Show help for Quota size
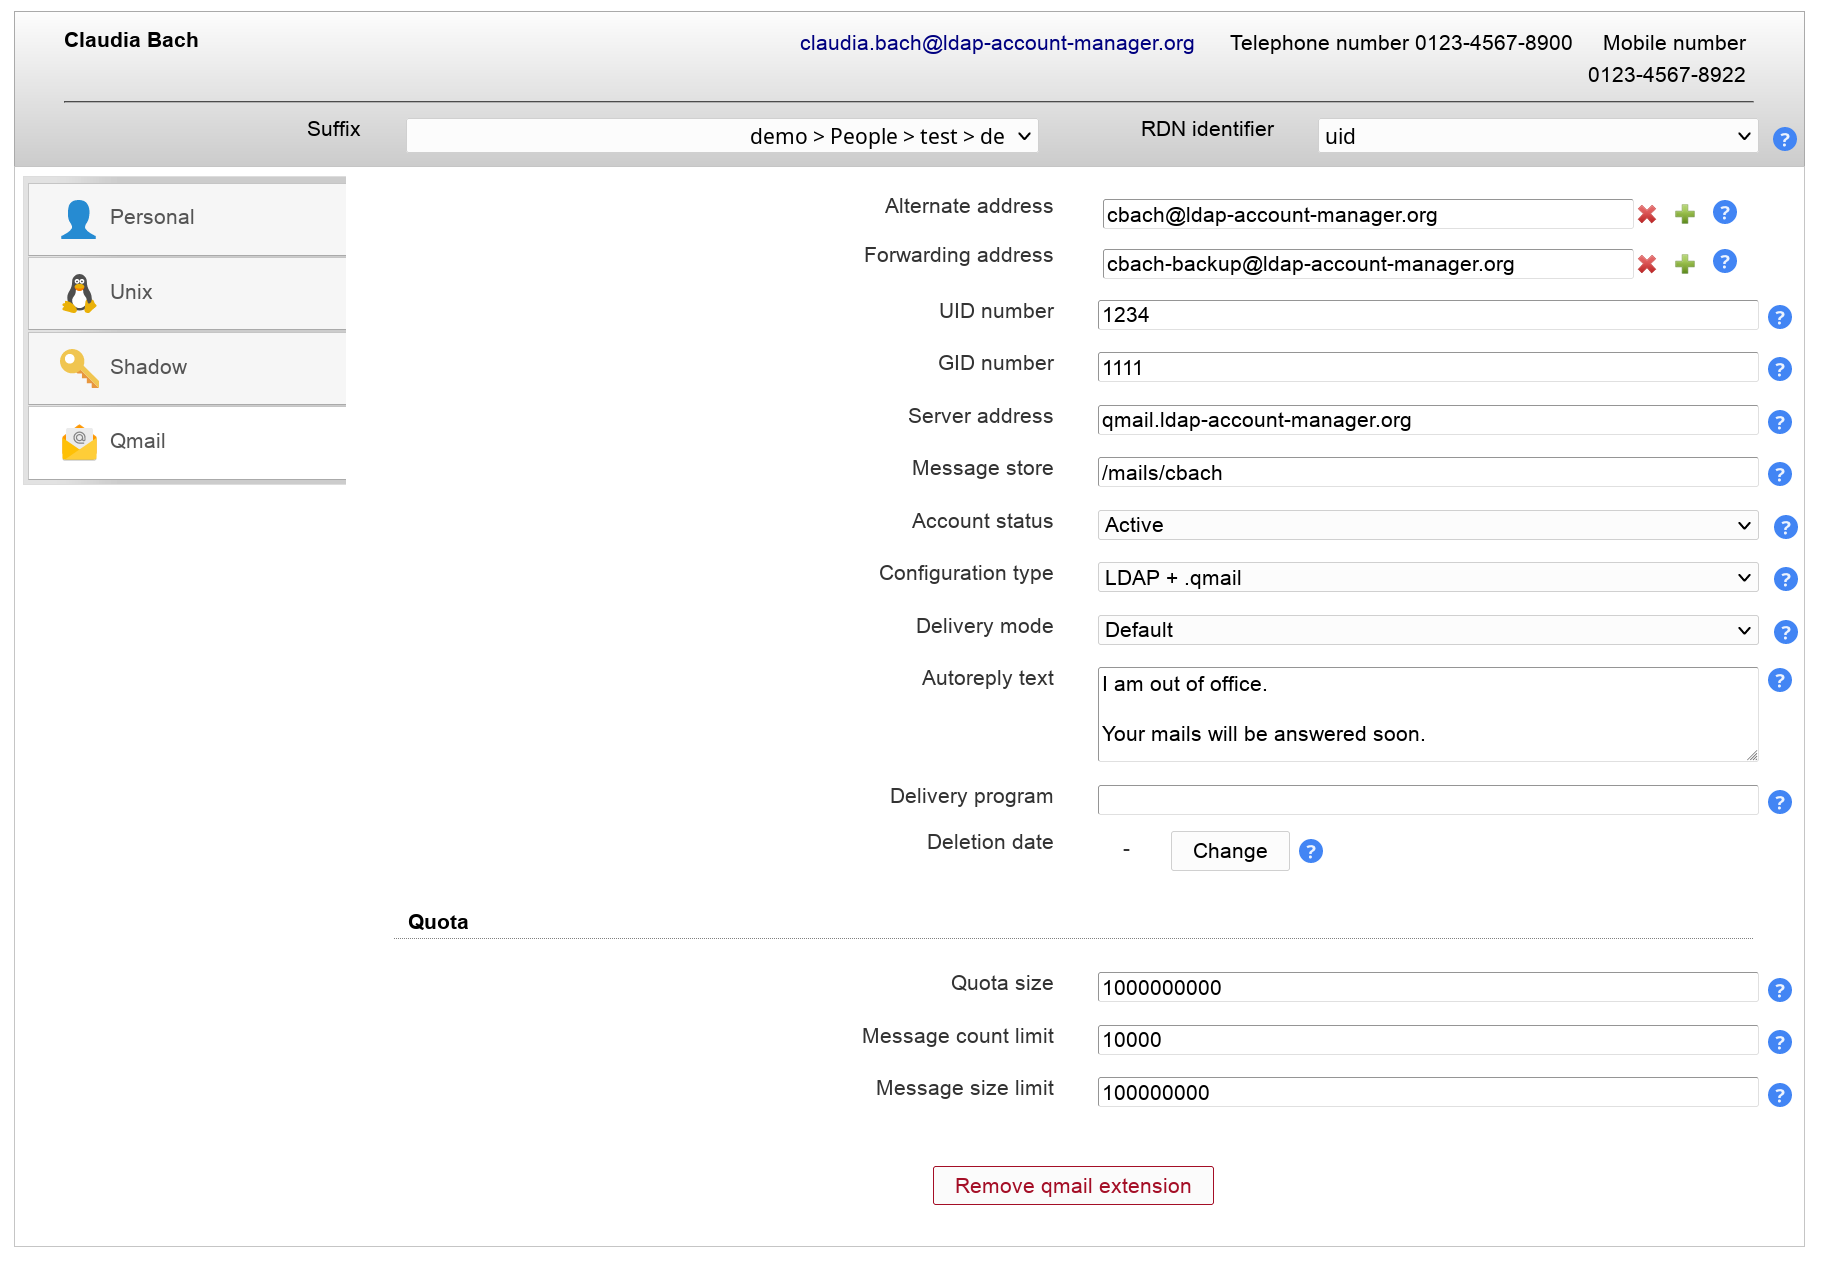Image resolution: width=1823 pixels, height=1266 pixels. click(1779, 990)
